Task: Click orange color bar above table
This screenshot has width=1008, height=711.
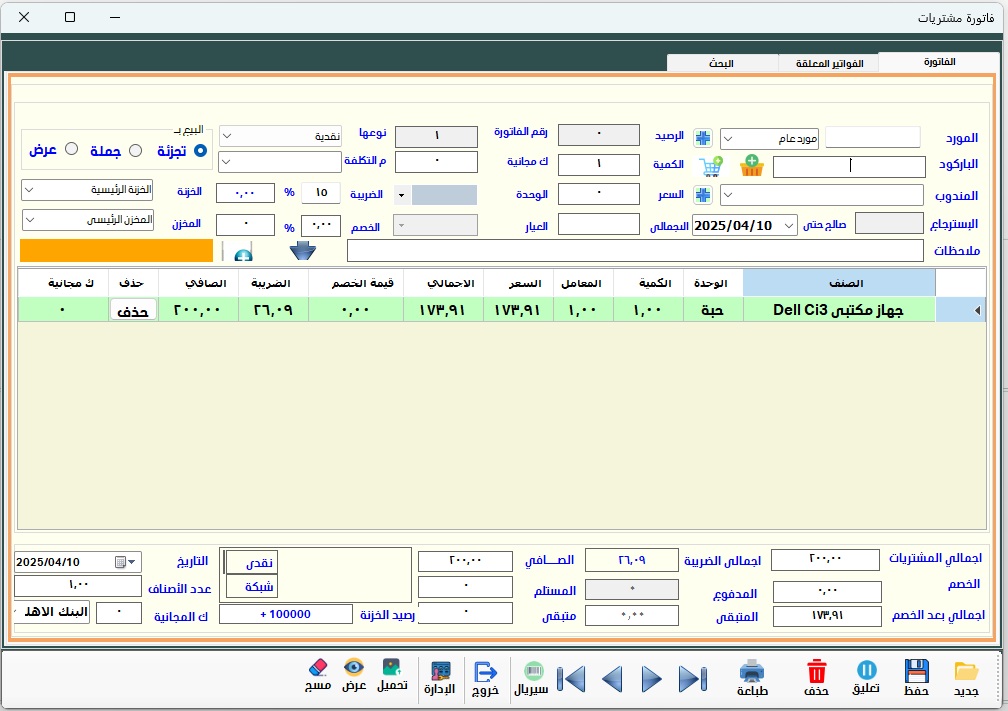Action: click(x=116, y=251)
